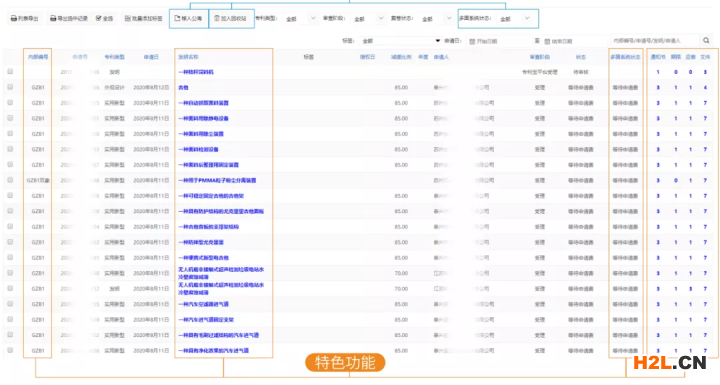This screenshot has height=385, width=720.
Task: Sort by the 减缴比例 column header
Action: tap(401, 57)
